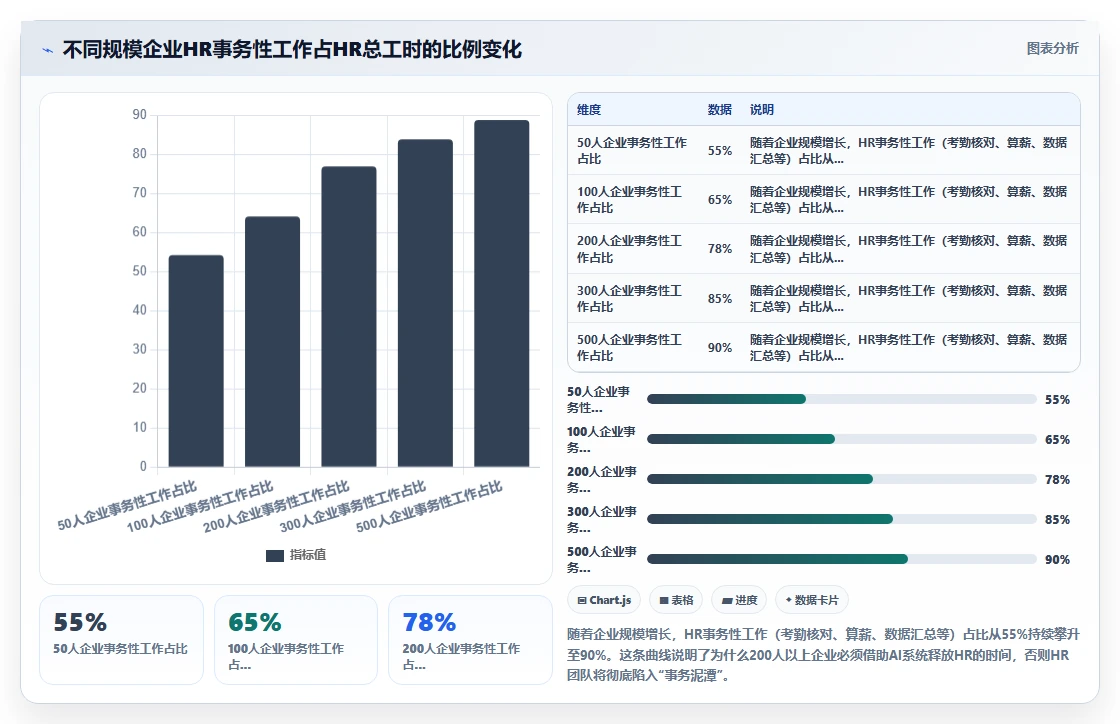Click the description text of the 55% row
Image resolution: width=1120 pixels, height=724 pixels.
(x=909, y=151)
